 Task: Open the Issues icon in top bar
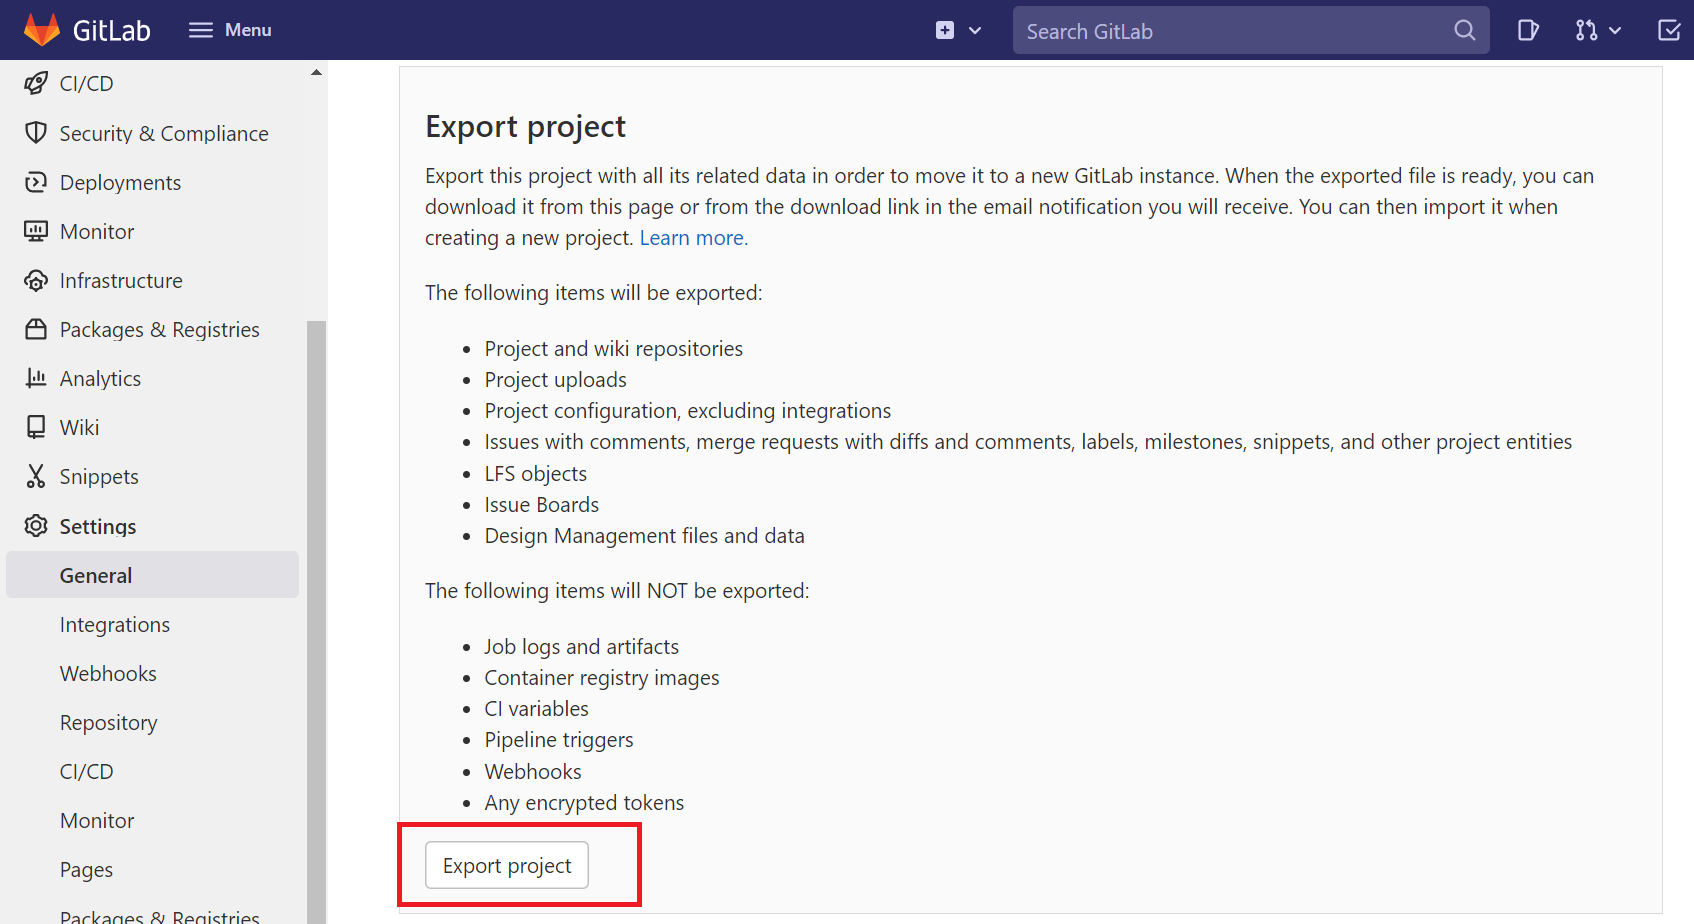tap(1528, 30)
